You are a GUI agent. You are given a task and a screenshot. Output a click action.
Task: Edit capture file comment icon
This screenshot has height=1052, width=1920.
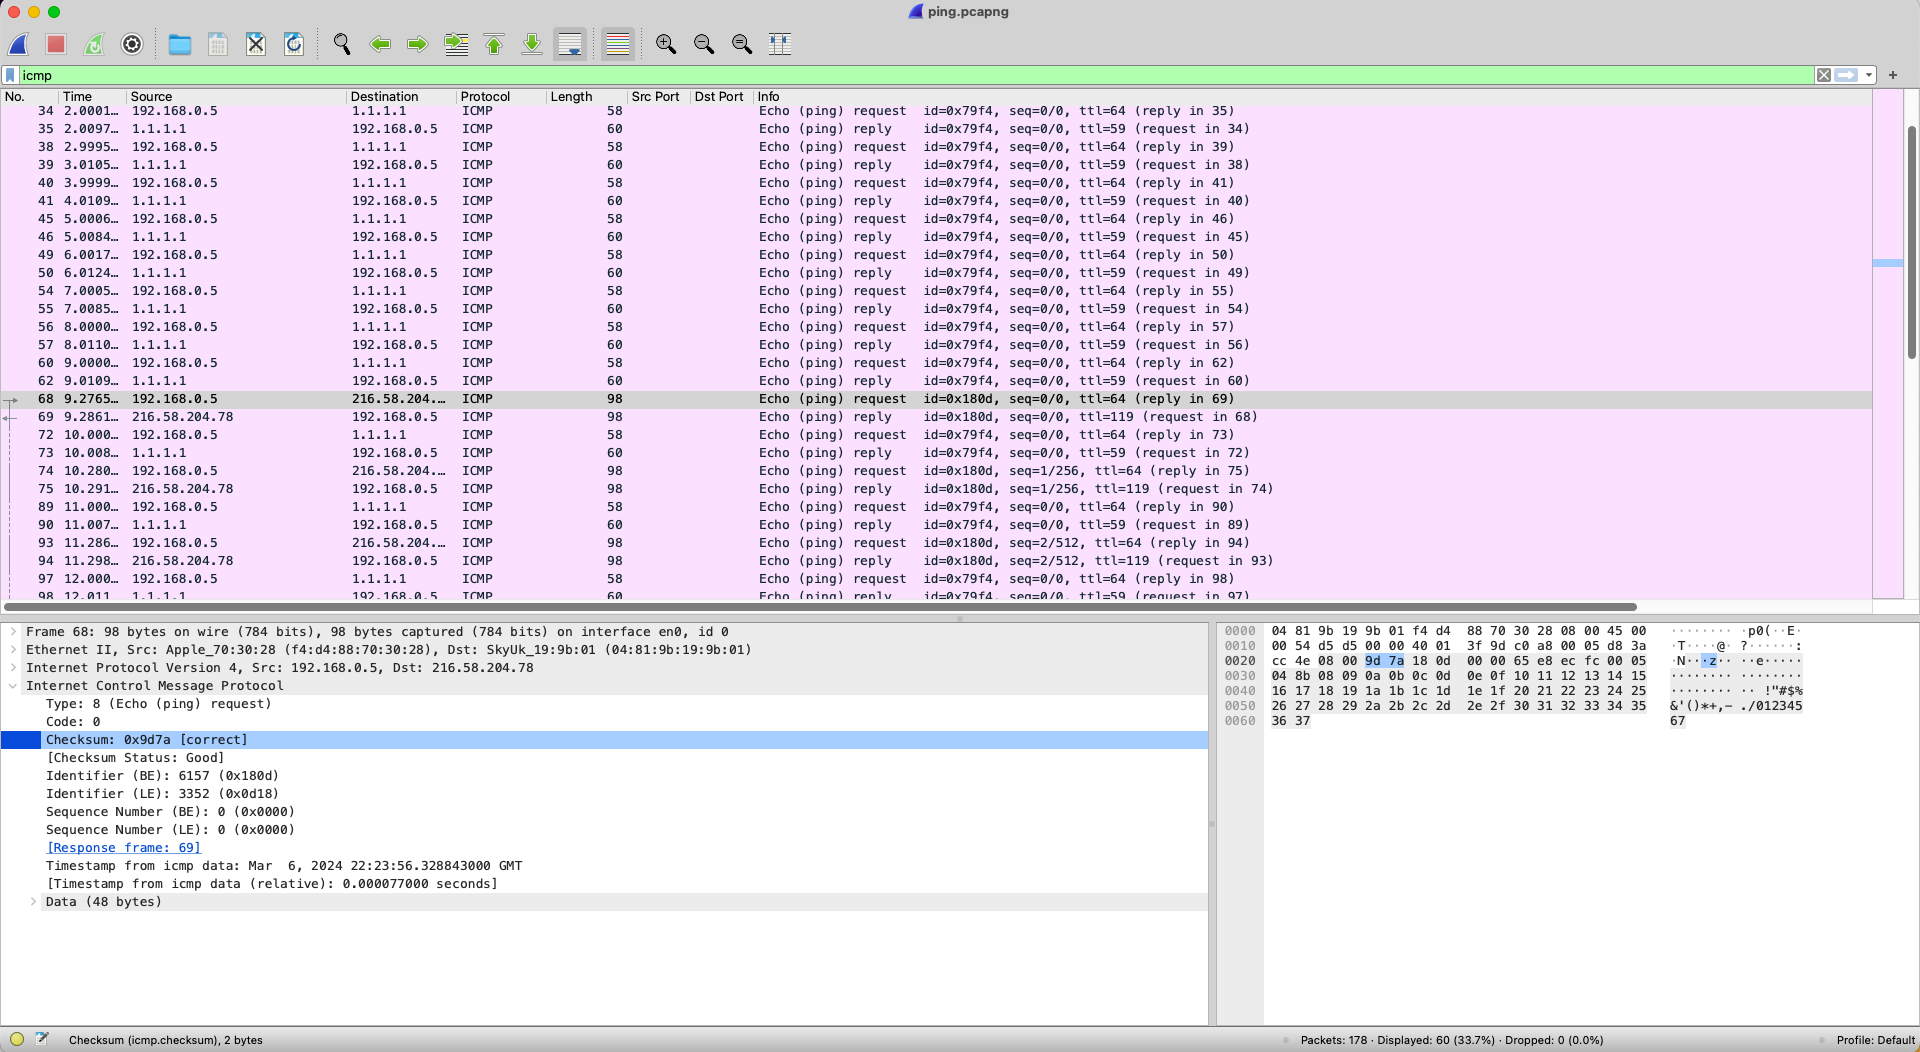coord(42,1039)
